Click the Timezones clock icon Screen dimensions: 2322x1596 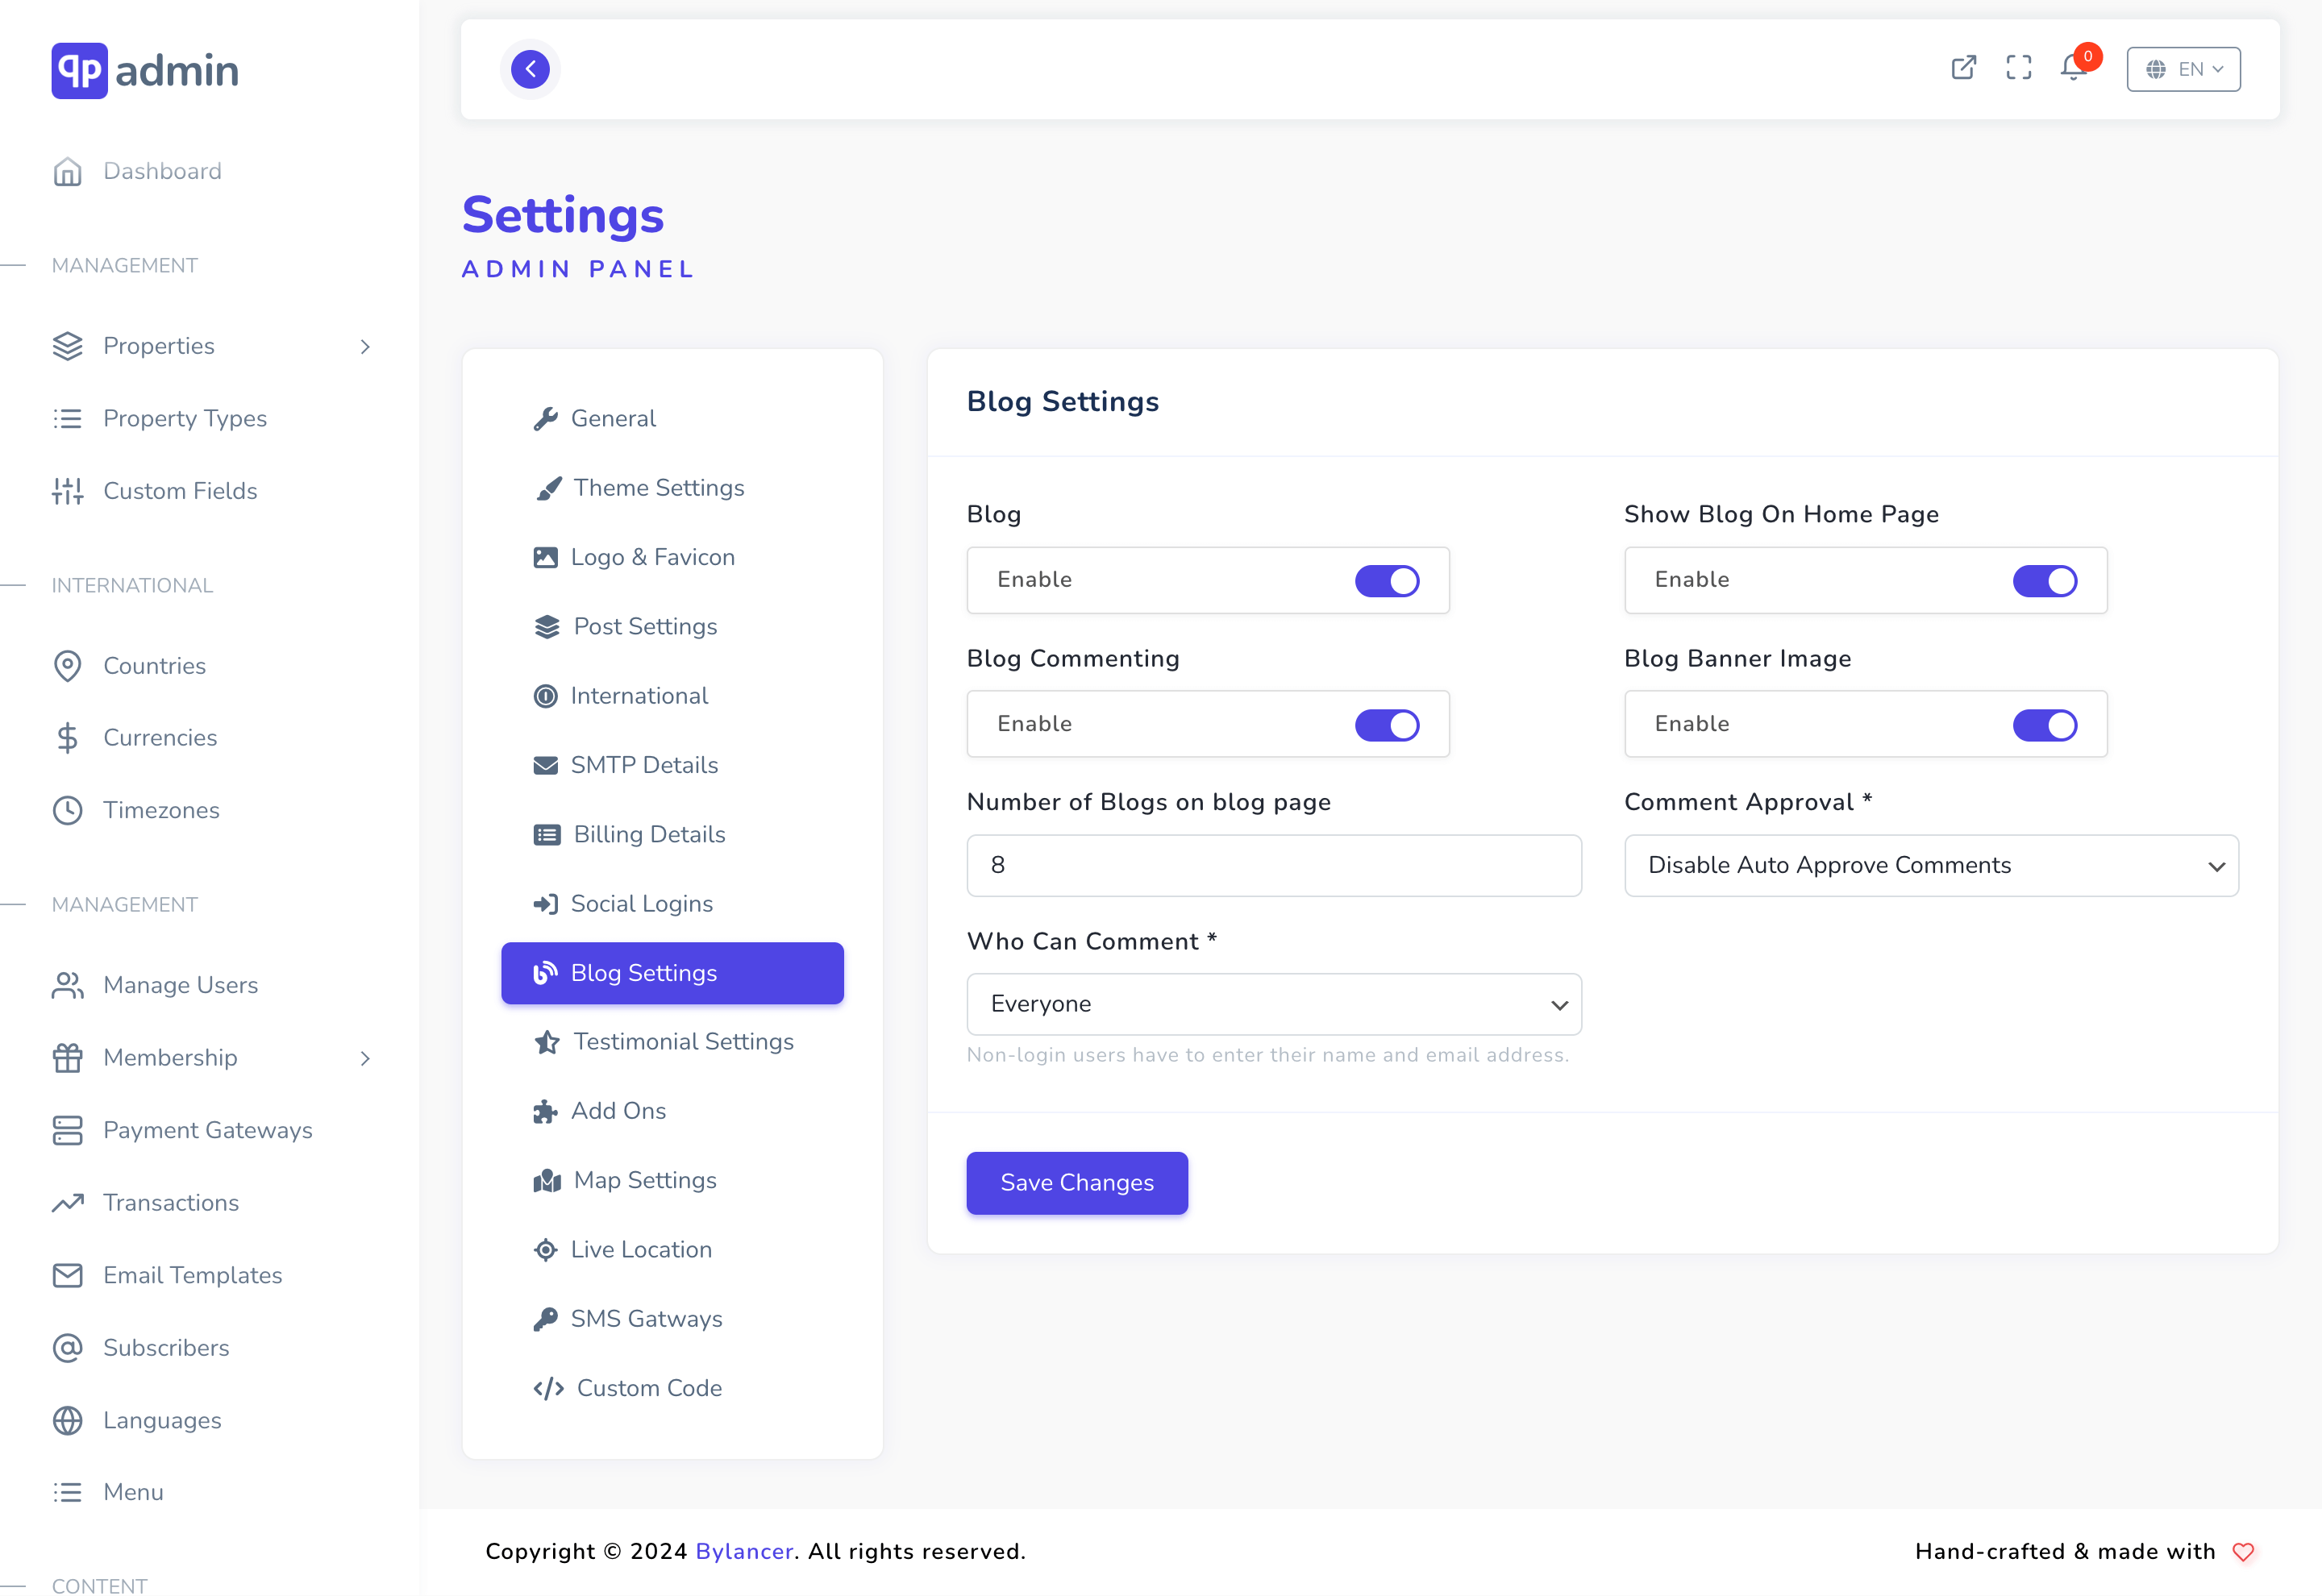(x=67, y=810)
